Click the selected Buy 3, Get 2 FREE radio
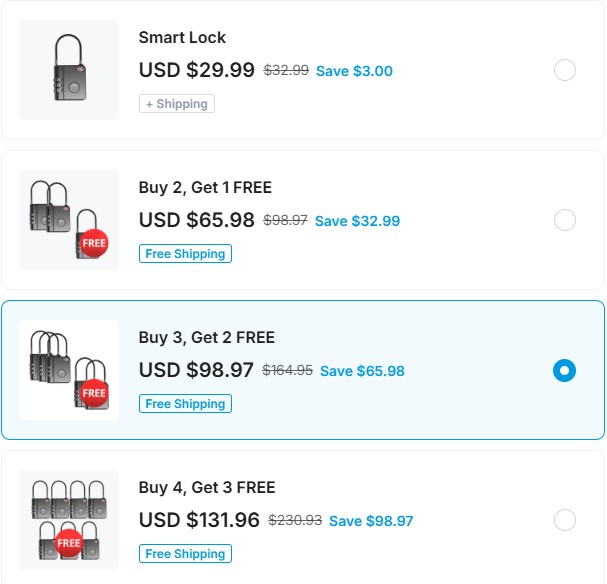Screen dimensions: 607x584 [564, 370]
